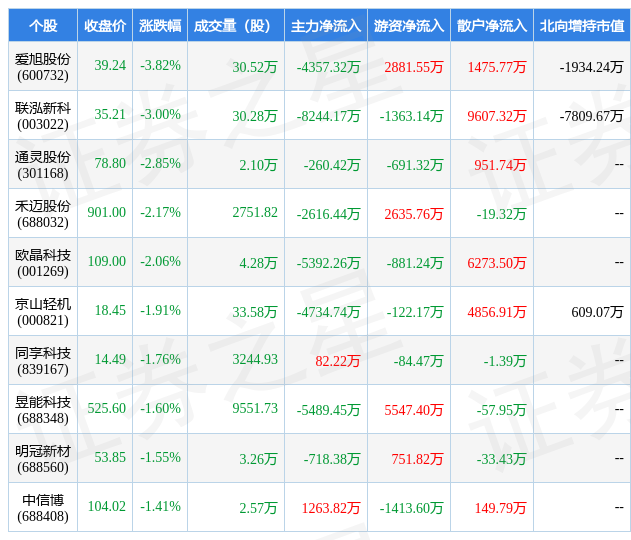Screen dimensions: 631x540
Task: Click change value -3.82%
Action: (x=161, y=65)
